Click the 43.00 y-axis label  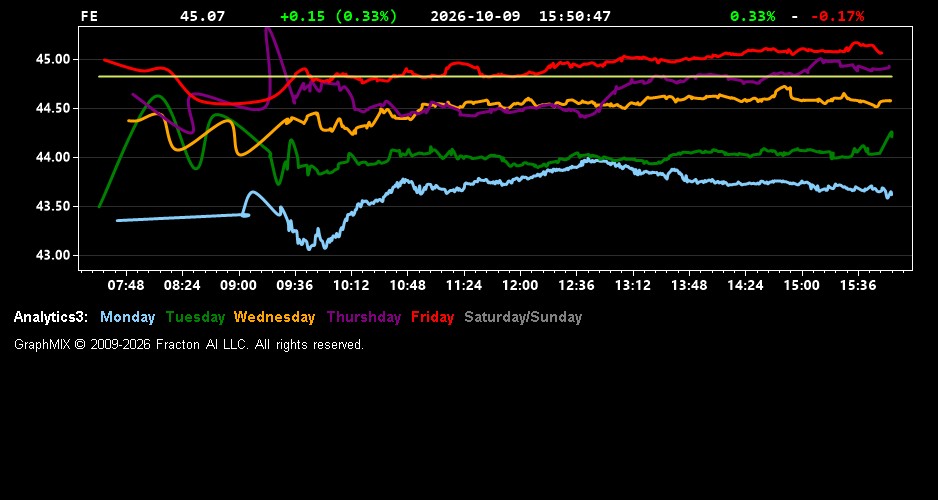pyautogui.click(x=53, y=255)
